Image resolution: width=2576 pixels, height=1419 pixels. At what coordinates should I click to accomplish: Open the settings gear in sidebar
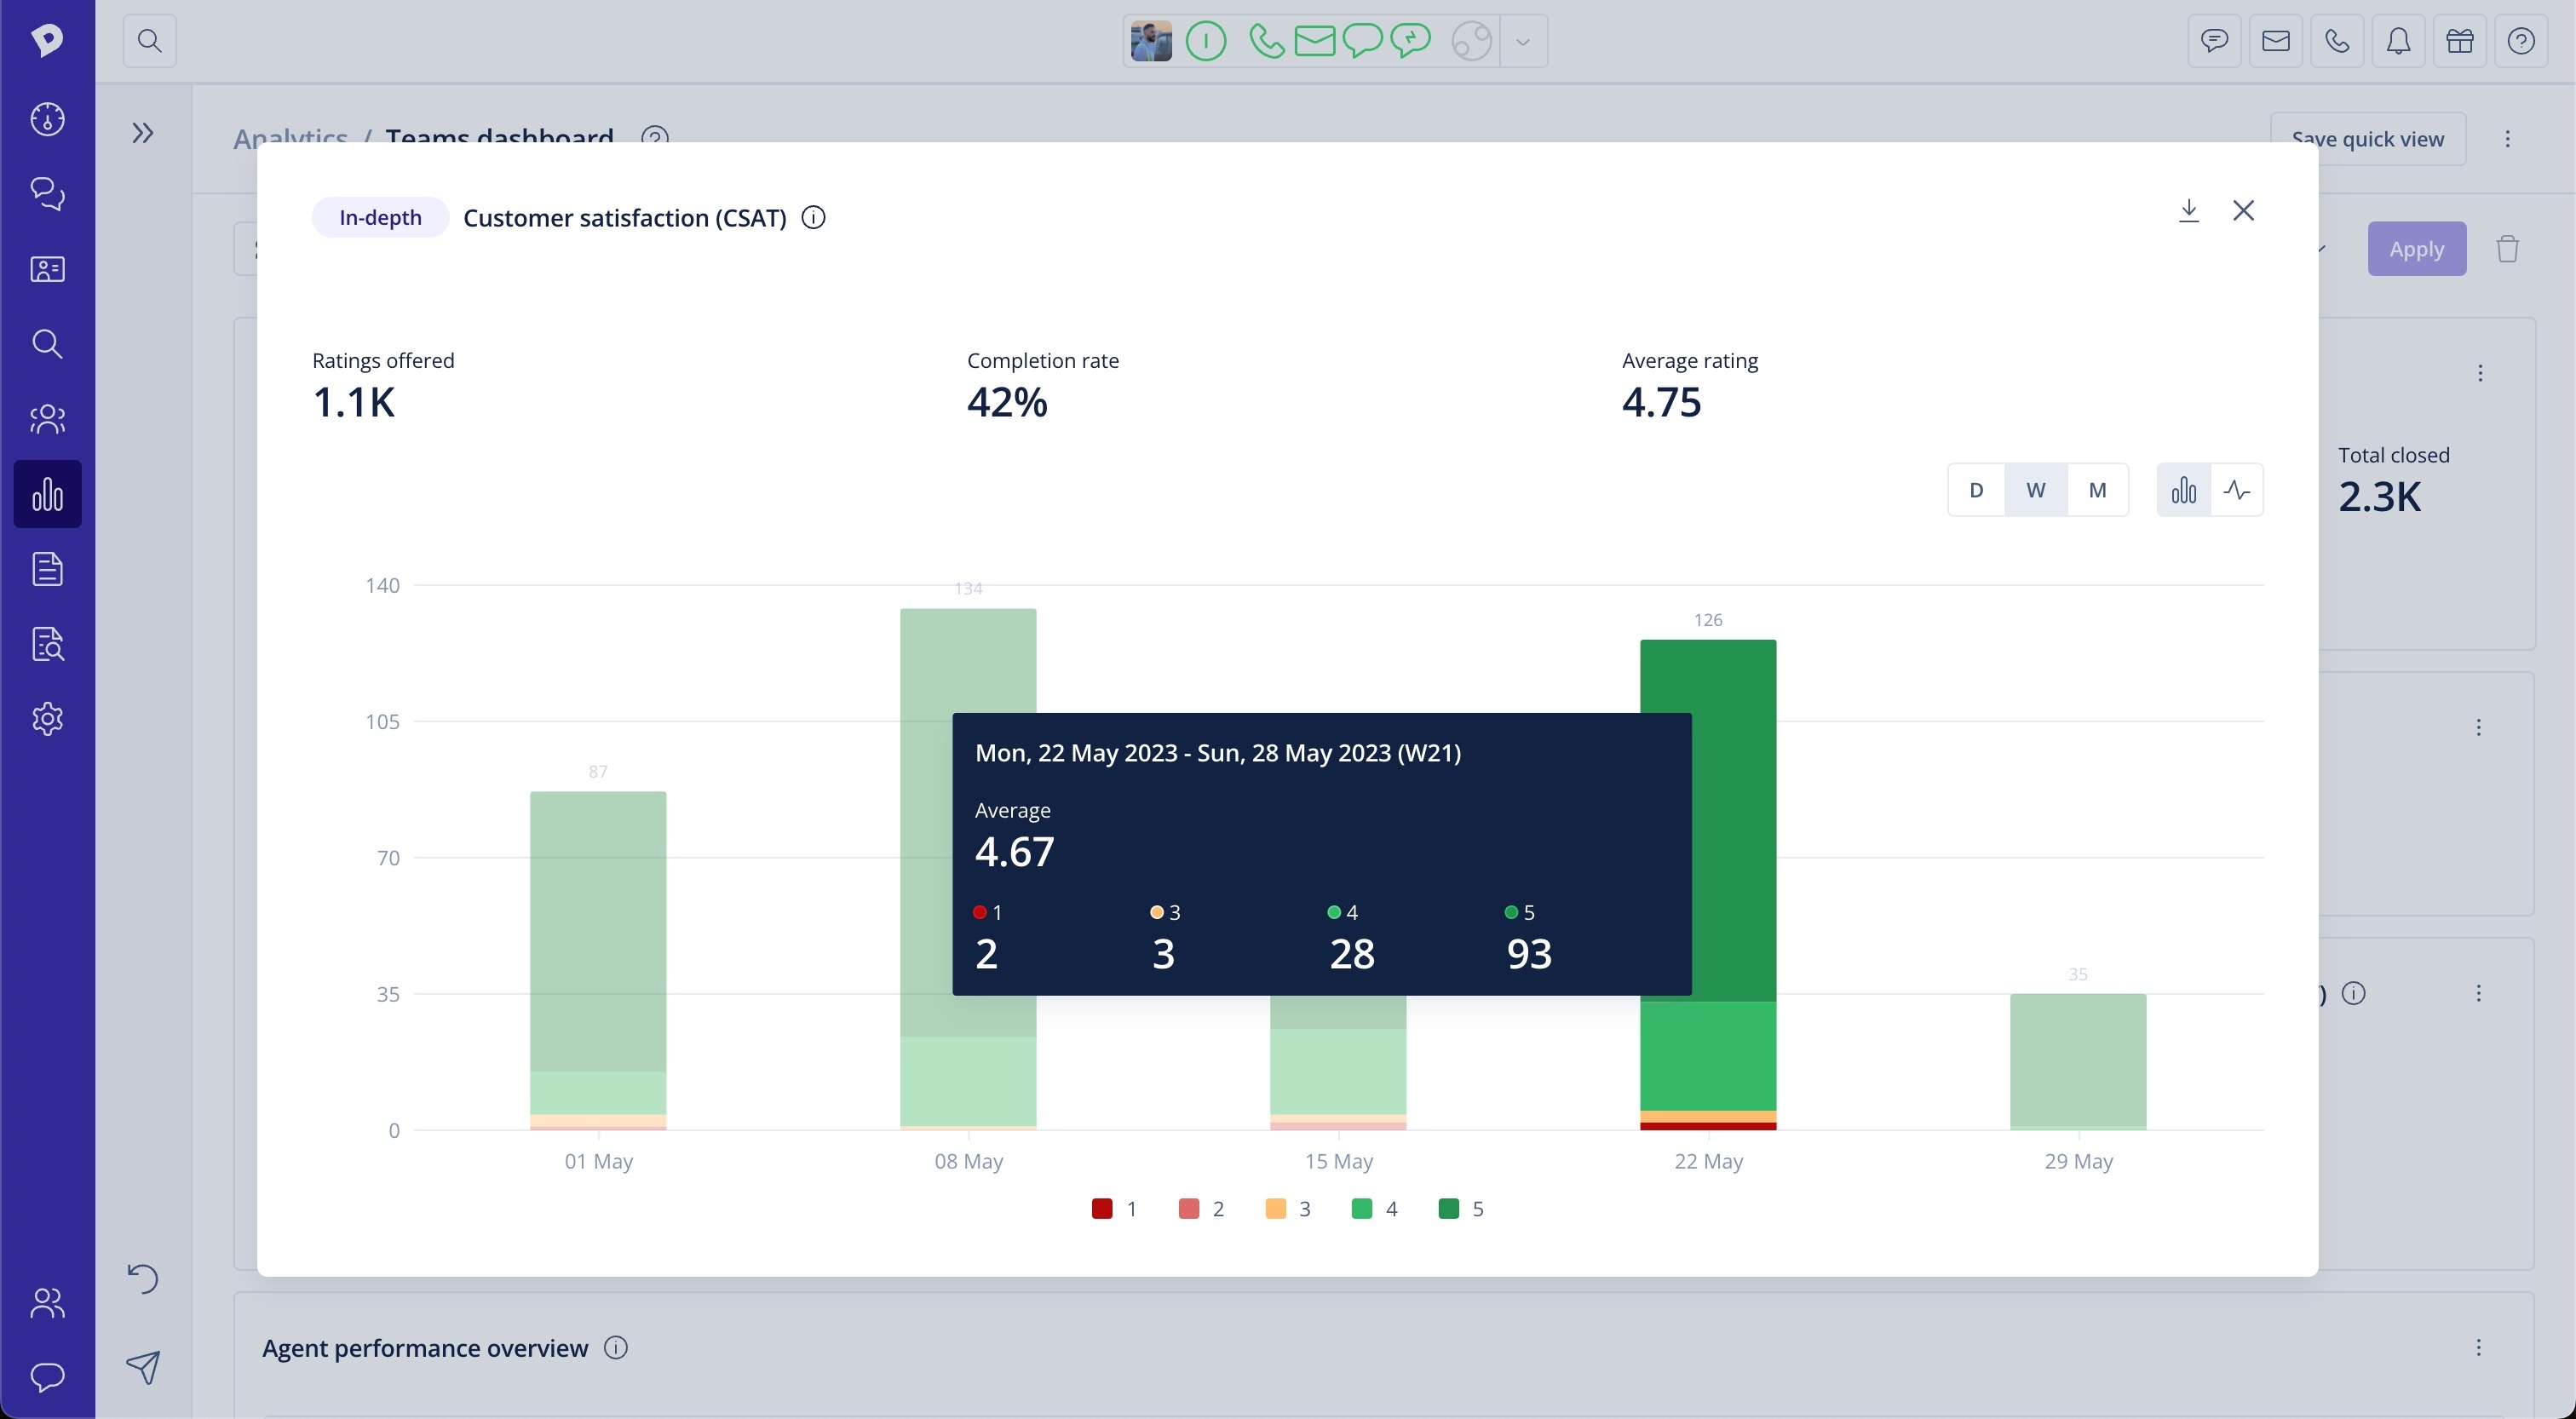coord(47,719)
